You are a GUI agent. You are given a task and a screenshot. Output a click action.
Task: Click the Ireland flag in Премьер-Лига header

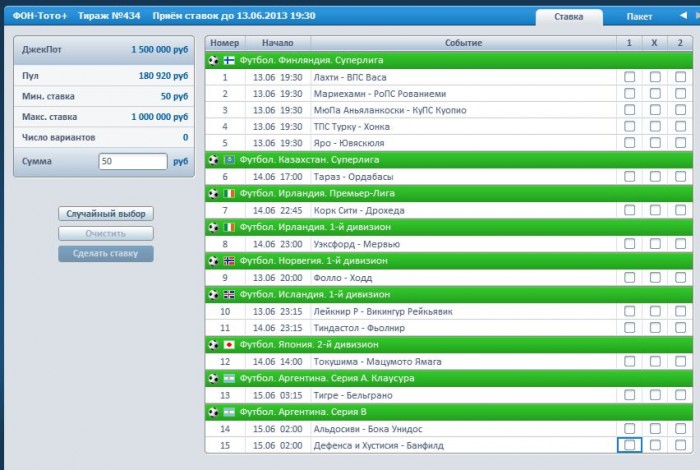coord(229,193)
